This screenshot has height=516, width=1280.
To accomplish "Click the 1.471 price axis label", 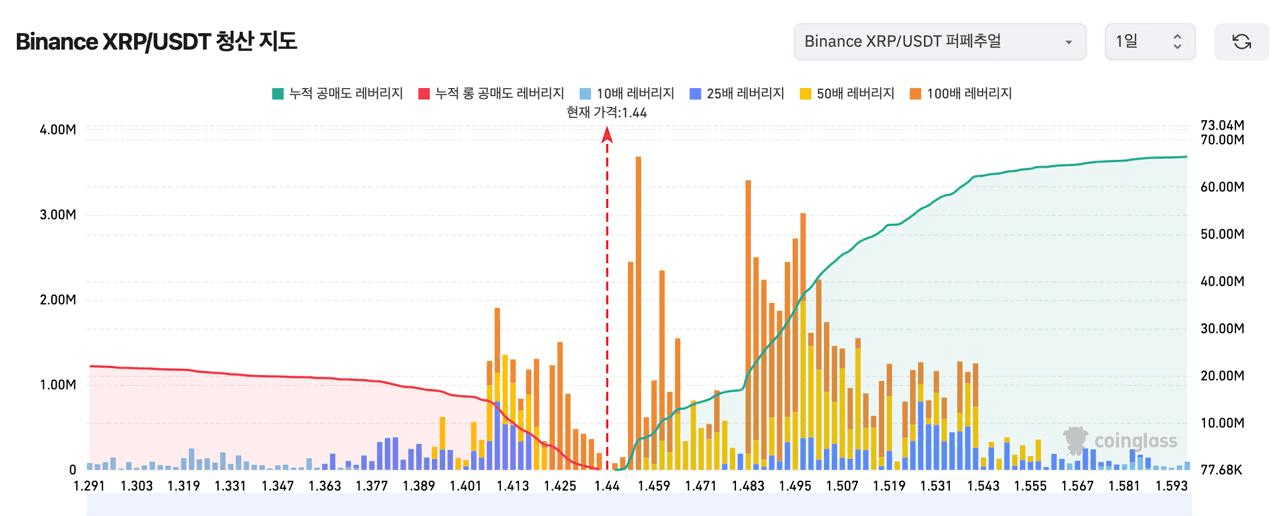I will (x=700, y=486).
